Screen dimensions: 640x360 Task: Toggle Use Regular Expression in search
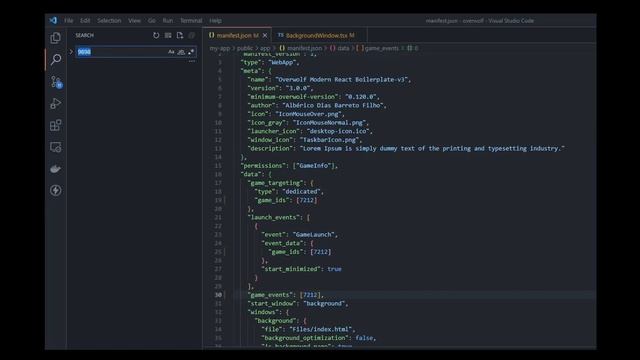pyautogui.click(x=191, y=52)
